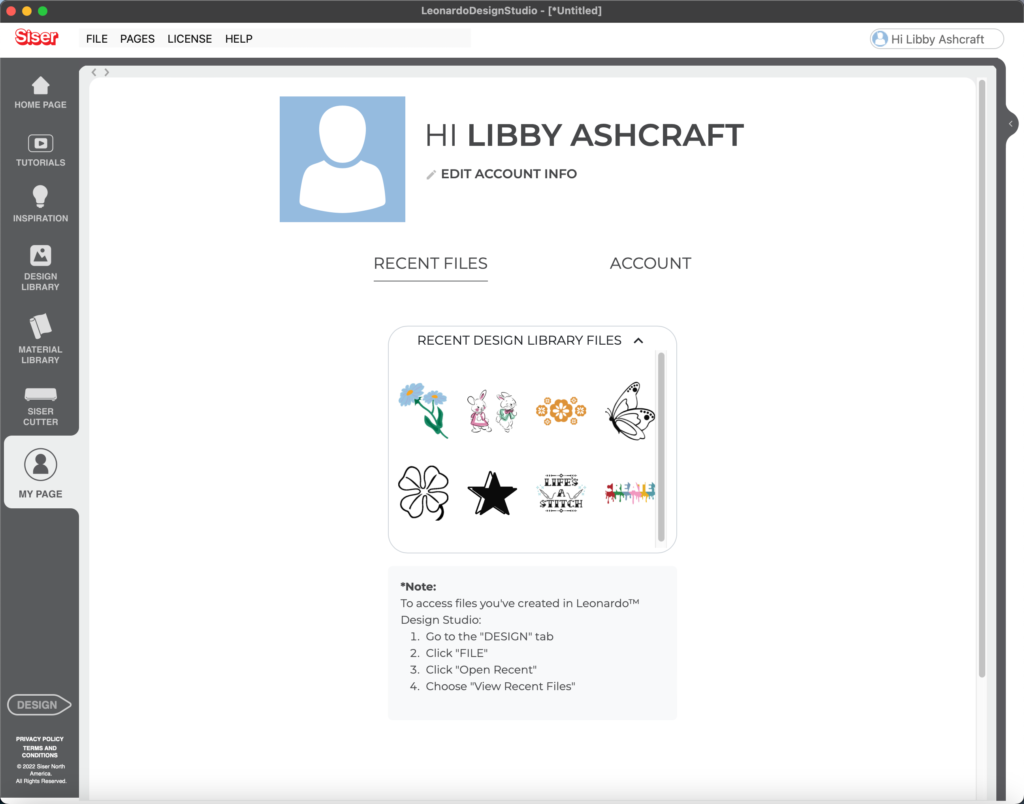This screenshot has height=804, width=1024.
Task: Click the back navigation arrow
Action: click(x=94, y=72)
